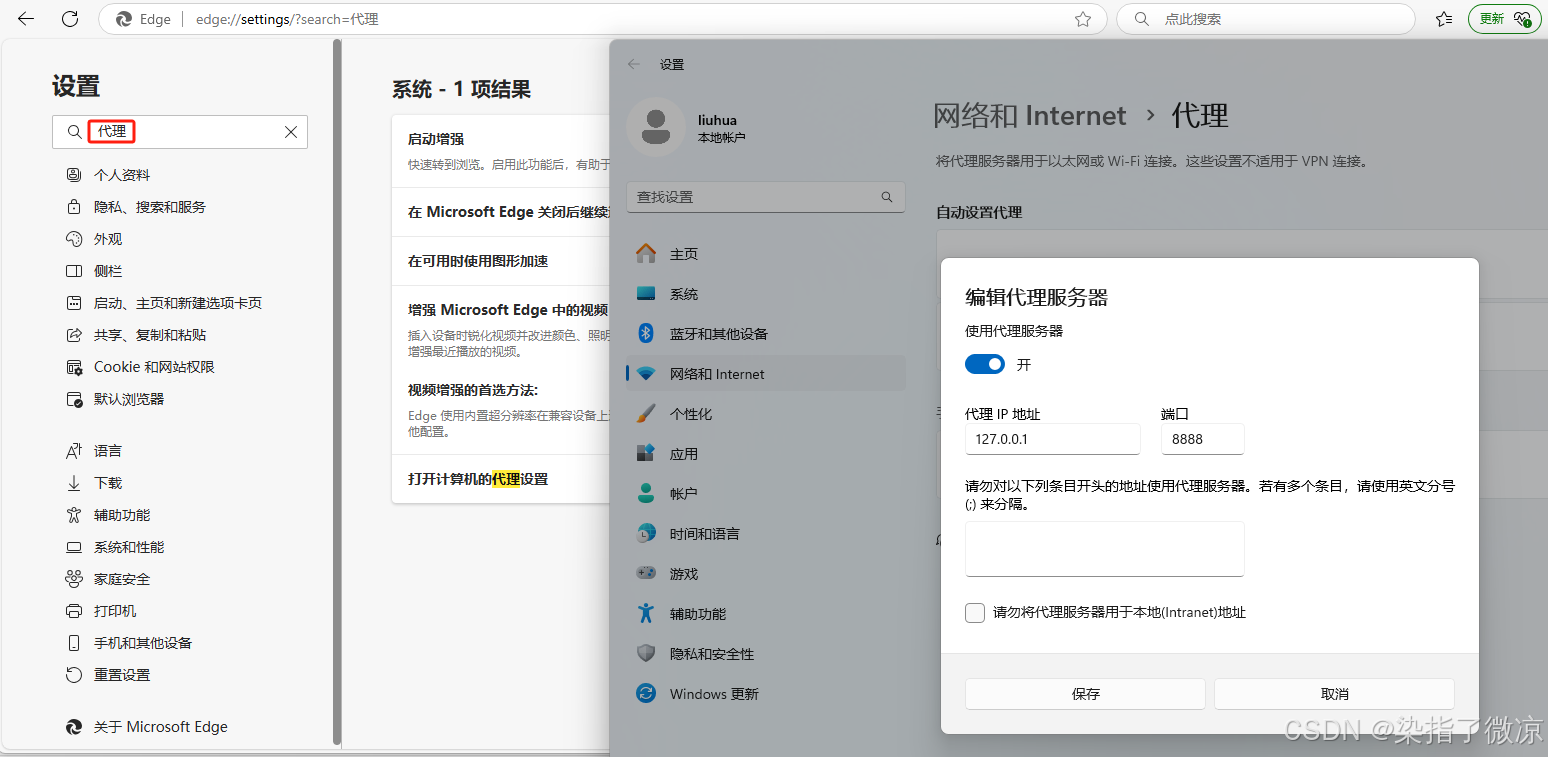Click the 点此搜索 browser search box
Image resolution: width=1548 pixels, height=757 pixels.
click(x=1264, y=19)
